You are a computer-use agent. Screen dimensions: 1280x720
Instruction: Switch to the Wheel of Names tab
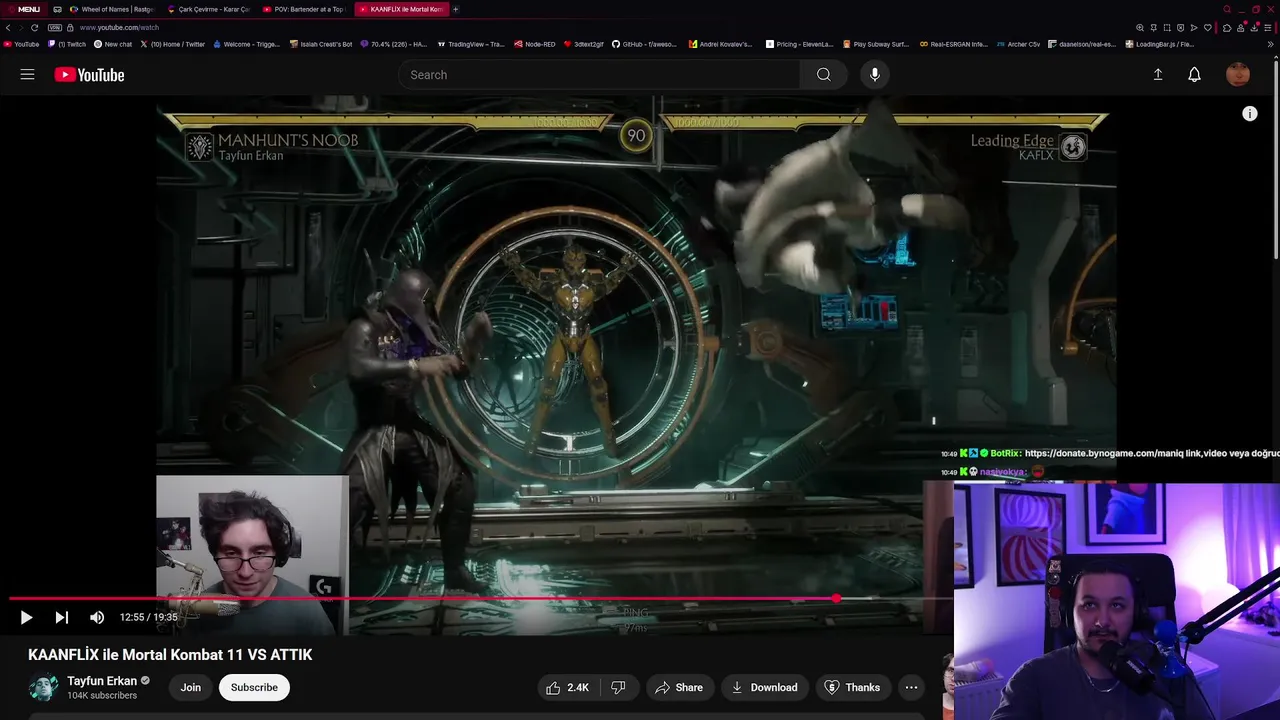point(111,9)
